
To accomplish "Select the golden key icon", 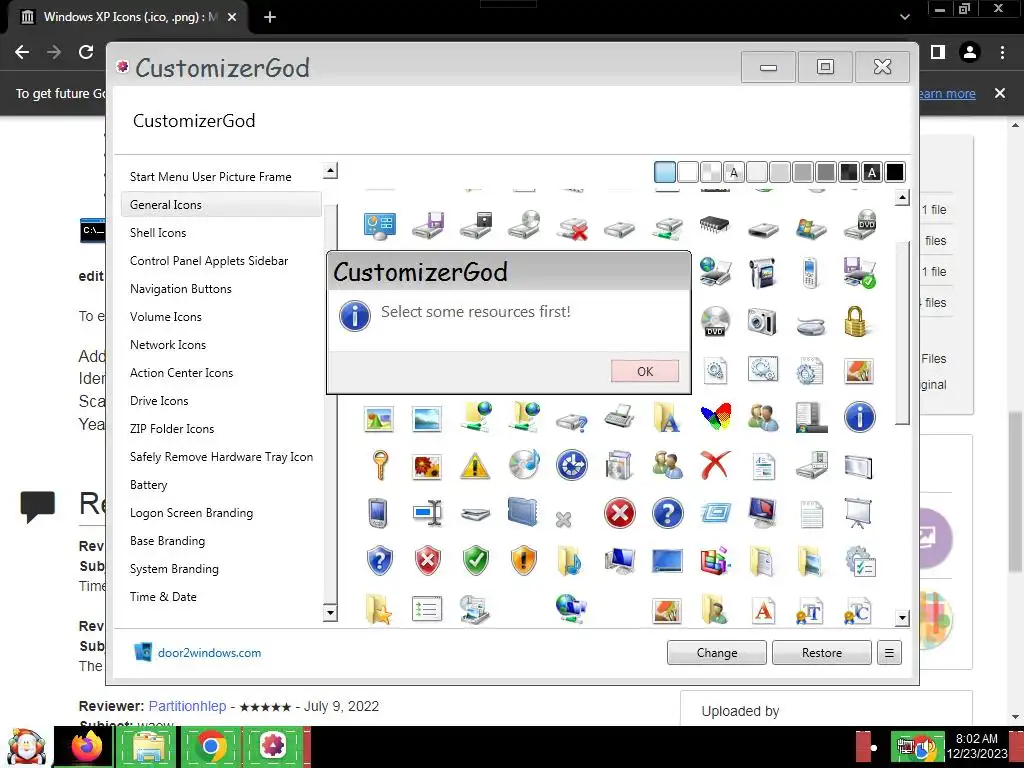I will coord(379,465).
